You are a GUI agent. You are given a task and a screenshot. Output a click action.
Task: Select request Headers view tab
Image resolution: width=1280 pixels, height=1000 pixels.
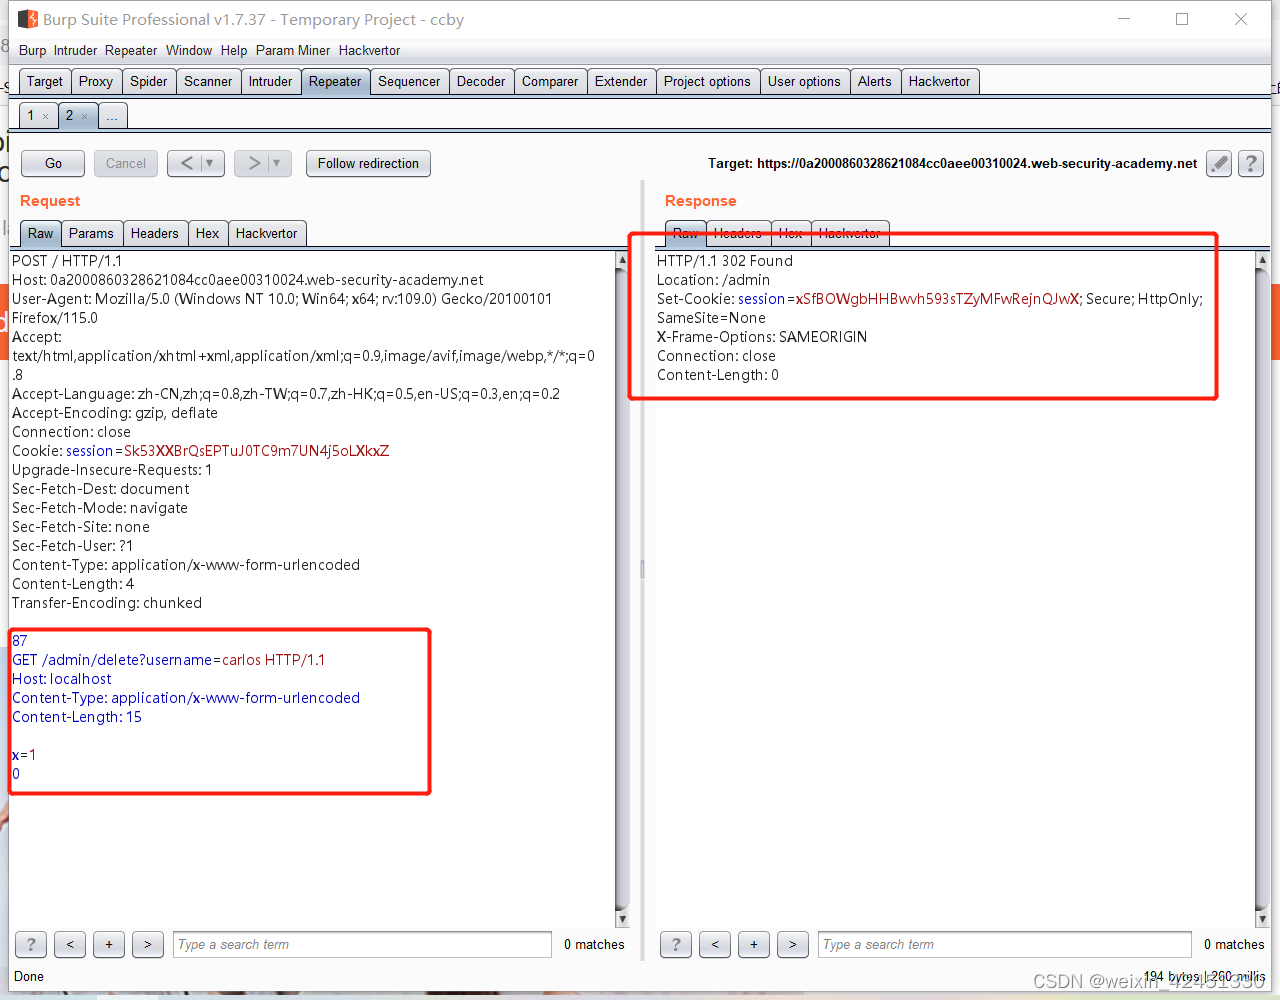155,233
